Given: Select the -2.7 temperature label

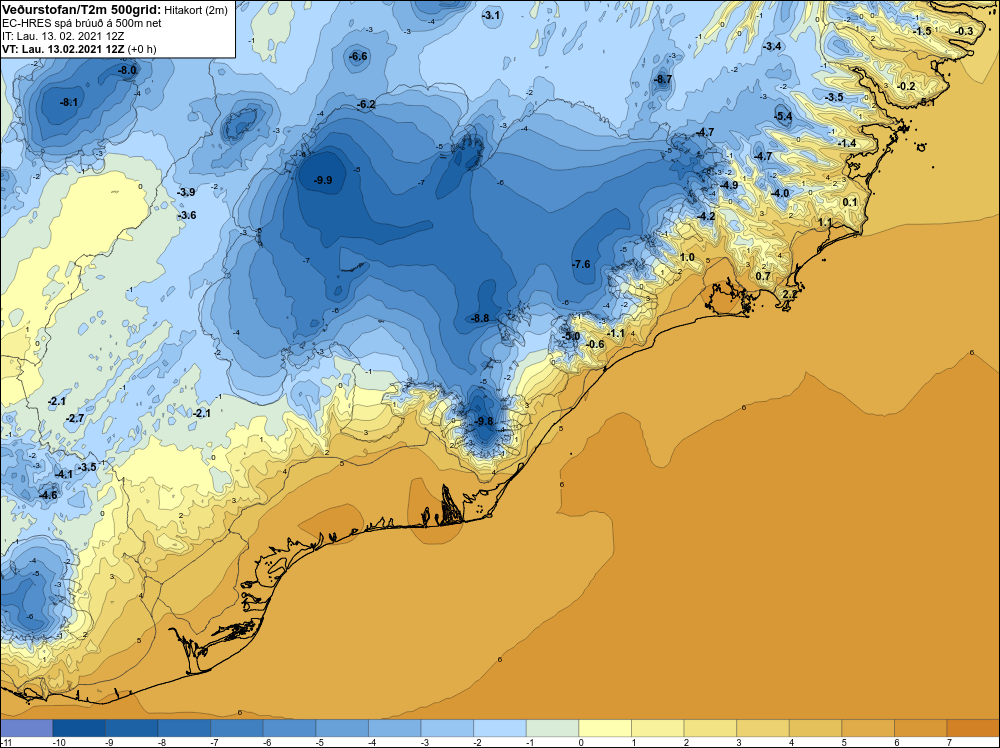Looking at the screenshot, I should click(75, 418).
